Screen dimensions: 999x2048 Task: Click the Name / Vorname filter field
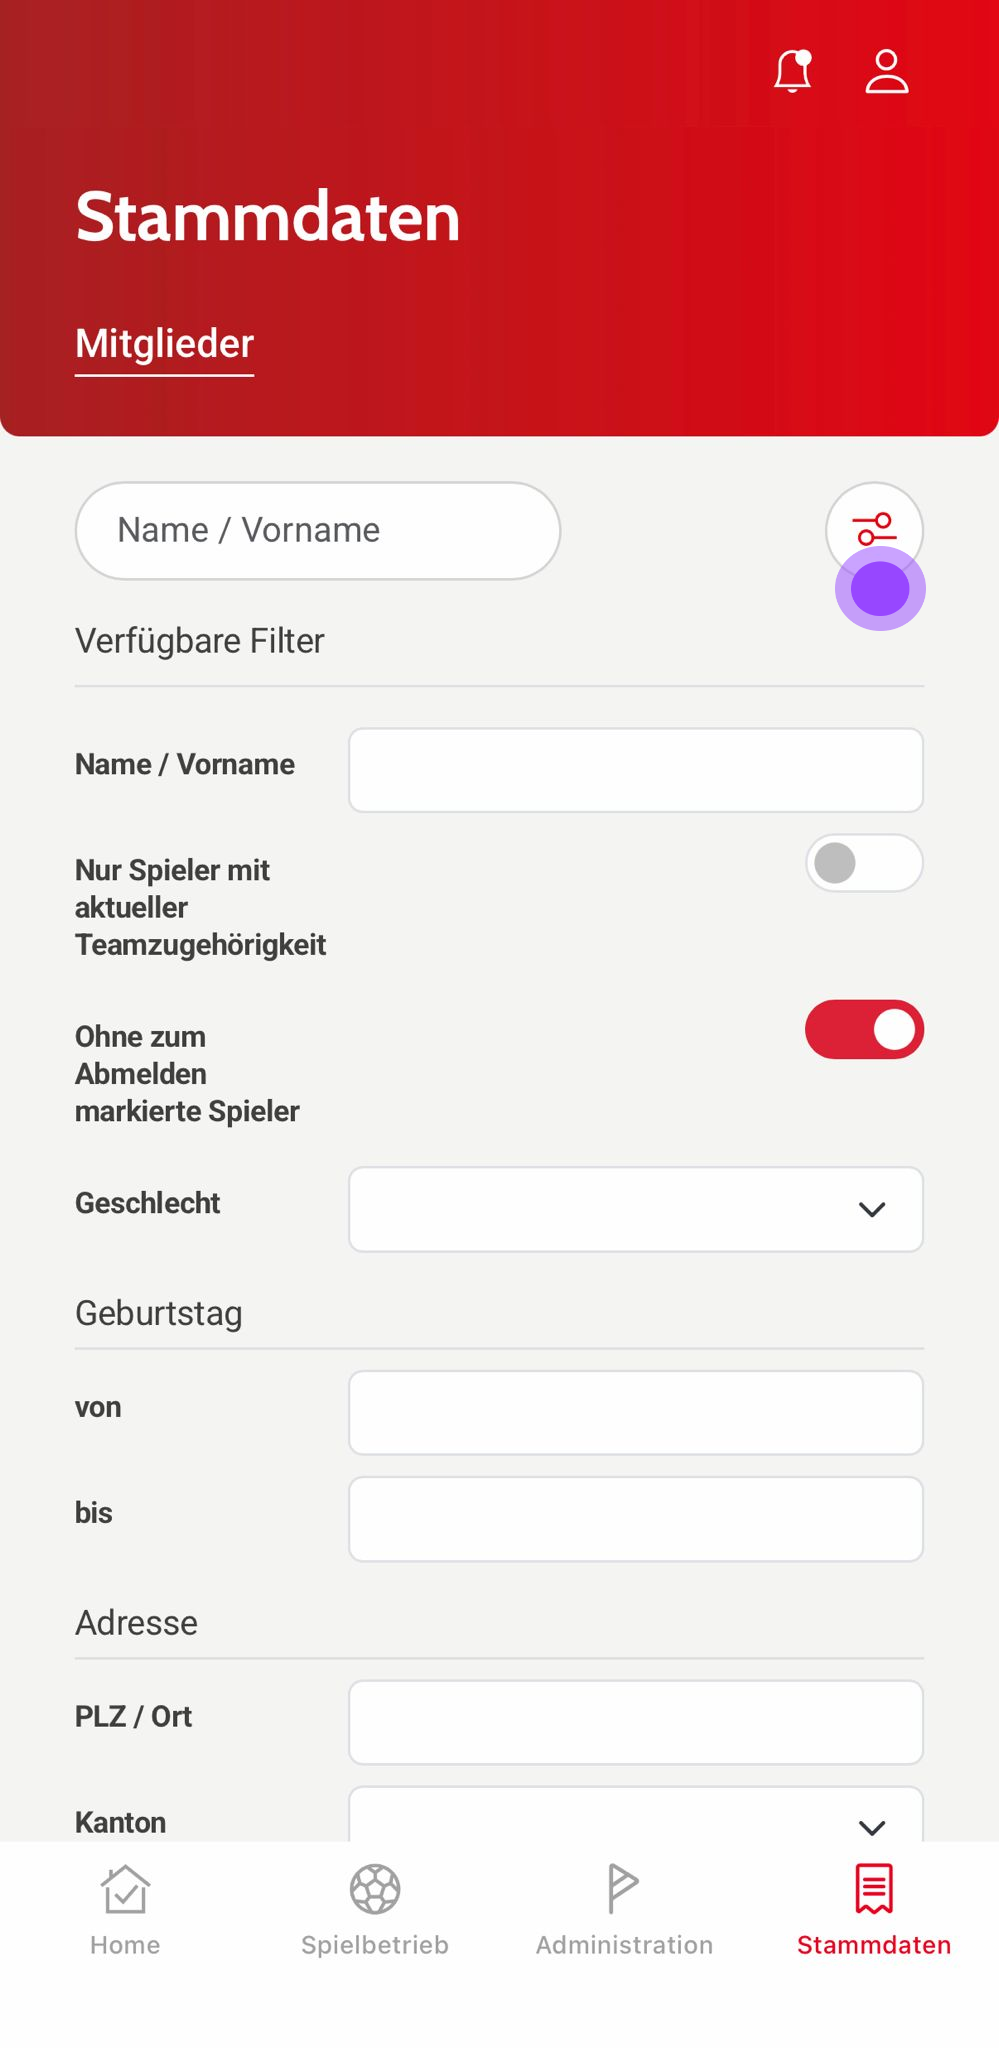coord(635,770)
